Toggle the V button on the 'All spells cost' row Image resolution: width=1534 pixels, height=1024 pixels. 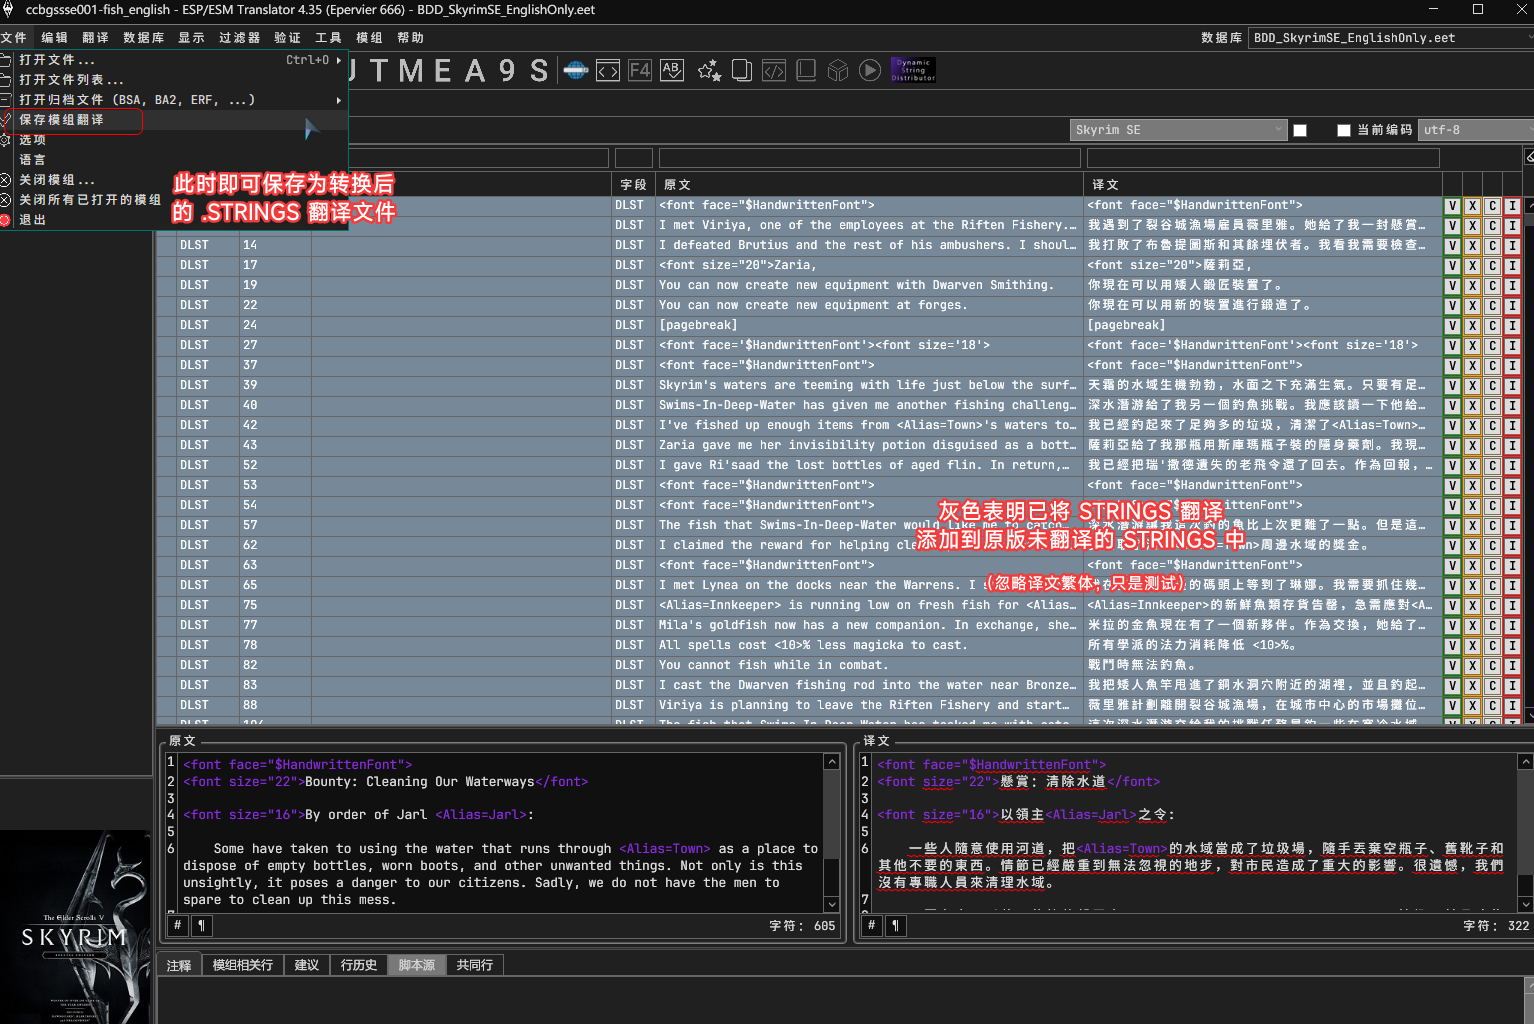click(x=1452, y=646)
